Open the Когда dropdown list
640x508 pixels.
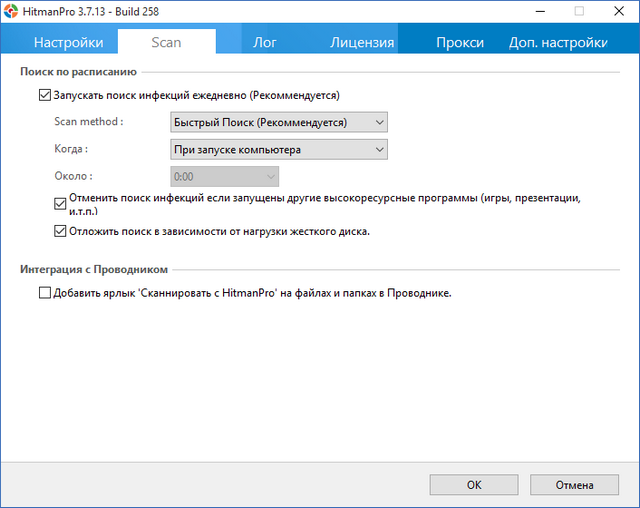coord(279,150)
